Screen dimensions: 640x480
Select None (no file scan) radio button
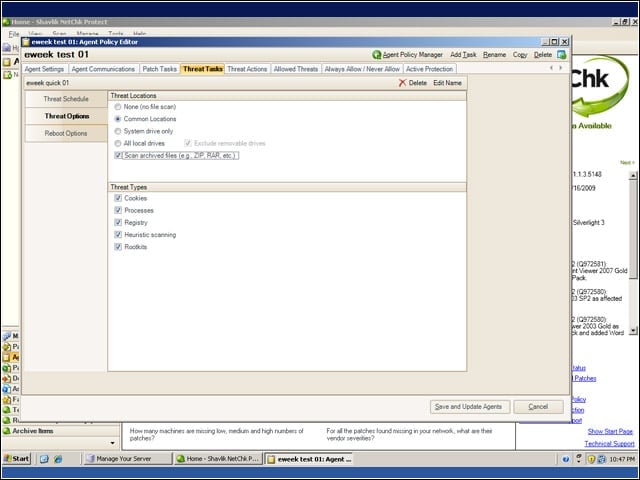pyautogui.click(x=118, y=107)
